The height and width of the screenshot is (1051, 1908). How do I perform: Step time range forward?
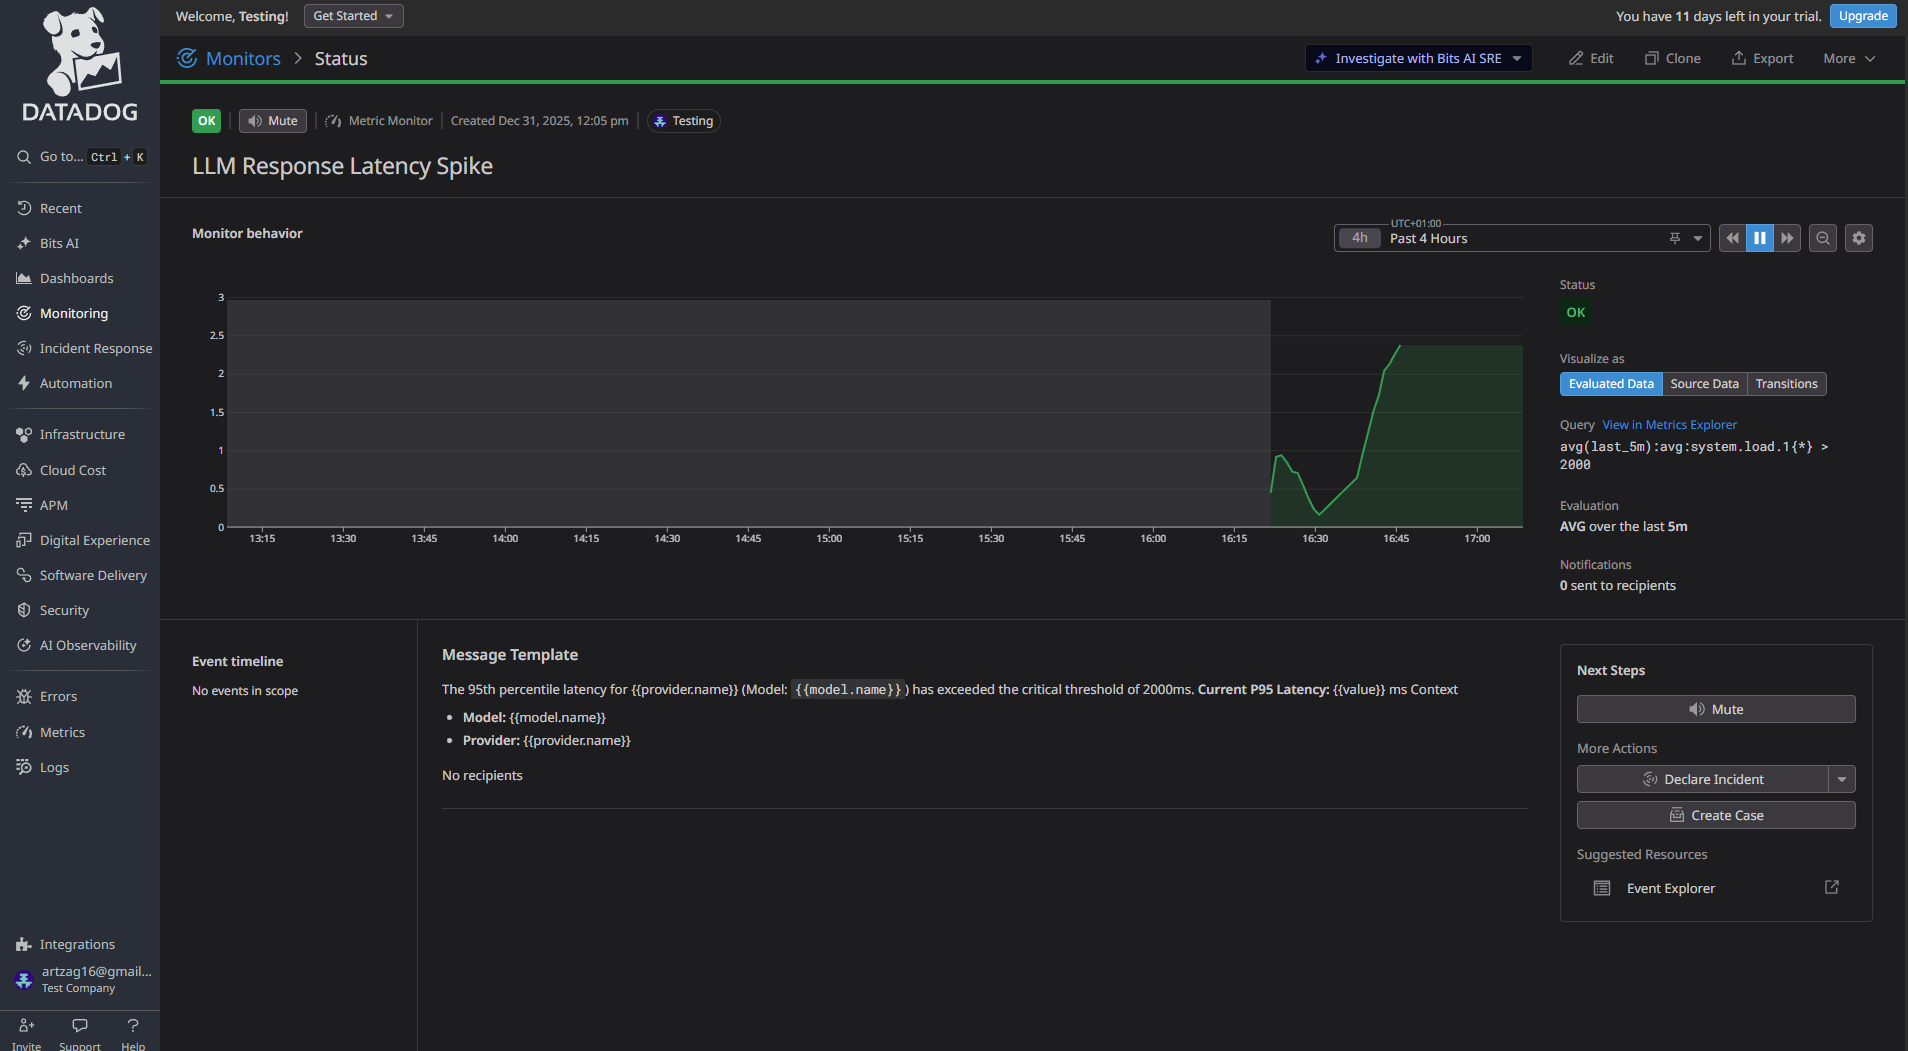pos(1787,238)
